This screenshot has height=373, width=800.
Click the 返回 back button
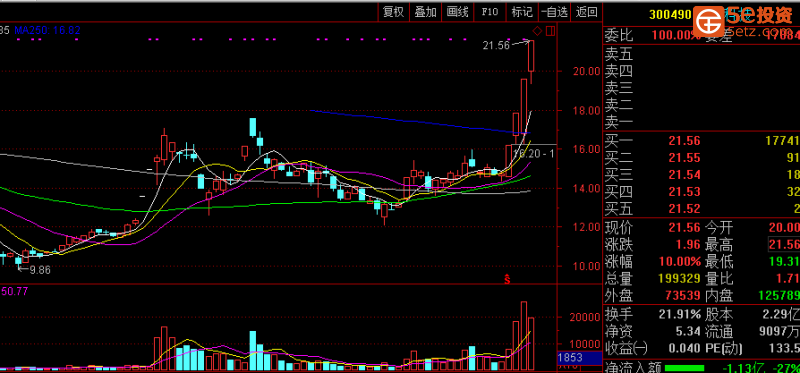(586, 12)
